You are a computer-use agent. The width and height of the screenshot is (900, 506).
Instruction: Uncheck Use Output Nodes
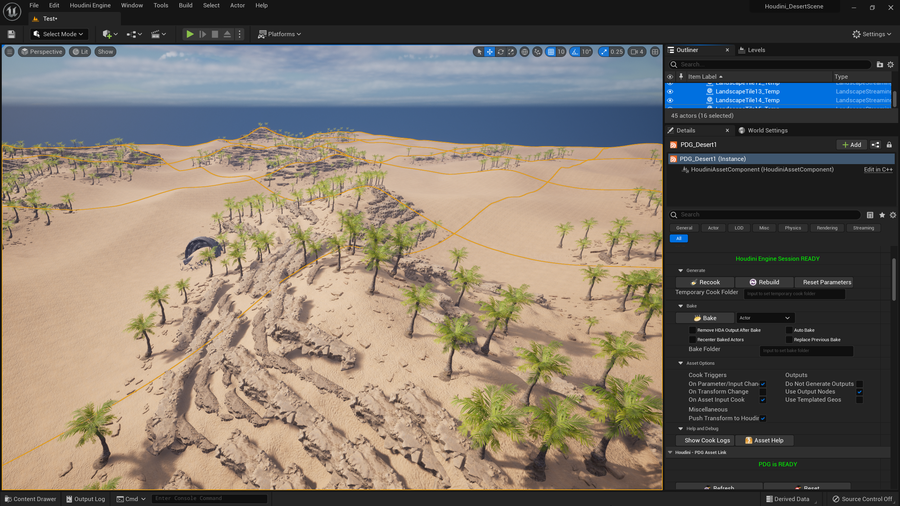tap(859, 392)
